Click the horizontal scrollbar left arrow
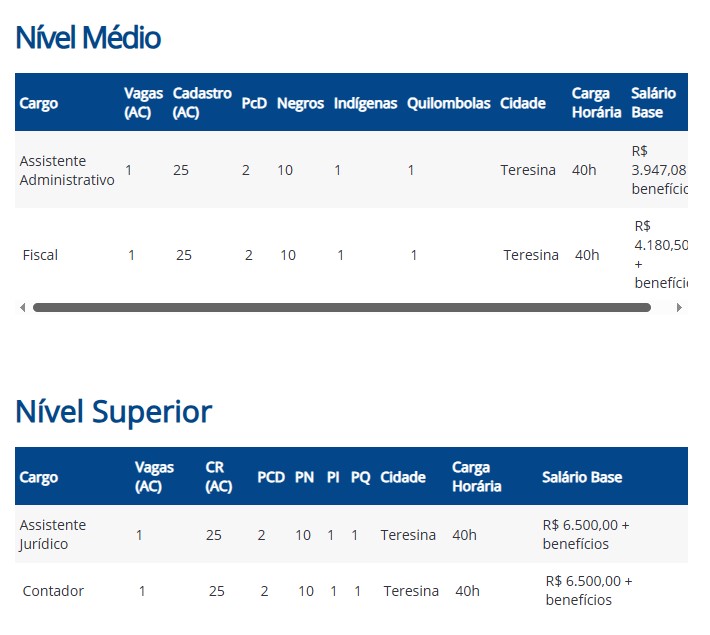The image size is (710, 635). click(22, 308)
